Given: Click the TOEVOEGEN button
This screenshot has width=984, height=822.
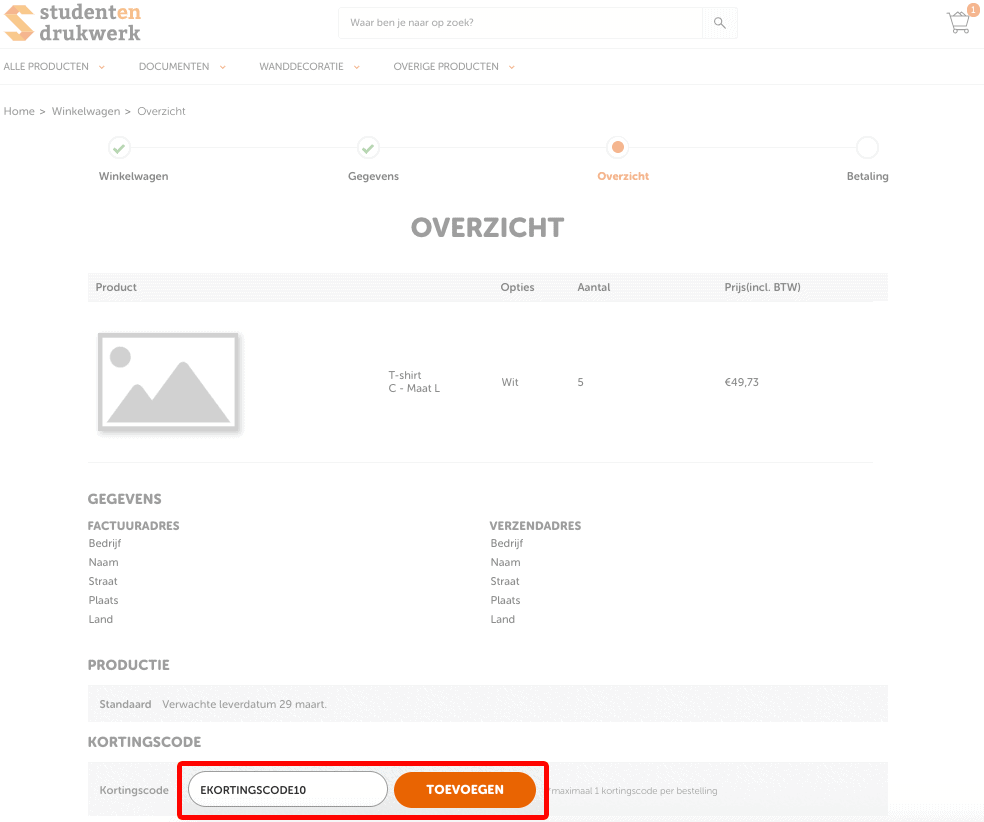Looking at the screenshot, I should [465, 789].
